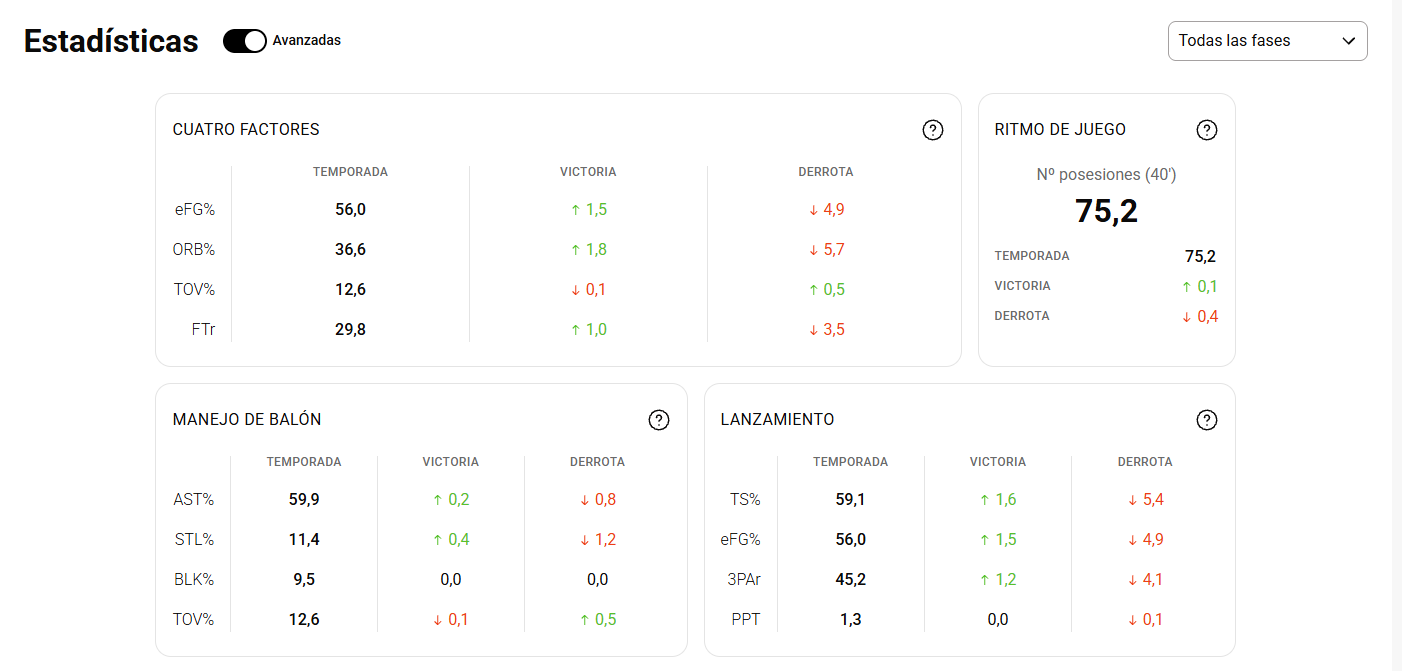Click the large 75,2 possessions figure
1402x671 pixels.
(x=1106, y=211)
